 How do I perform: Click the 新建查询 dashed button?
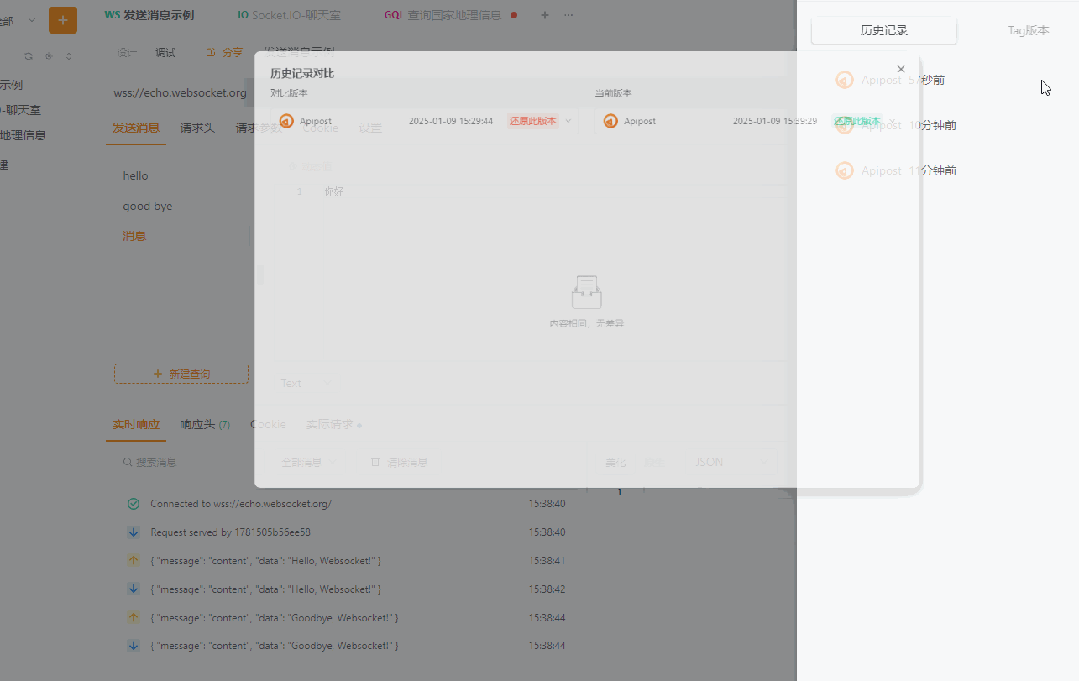coord(182,374)
